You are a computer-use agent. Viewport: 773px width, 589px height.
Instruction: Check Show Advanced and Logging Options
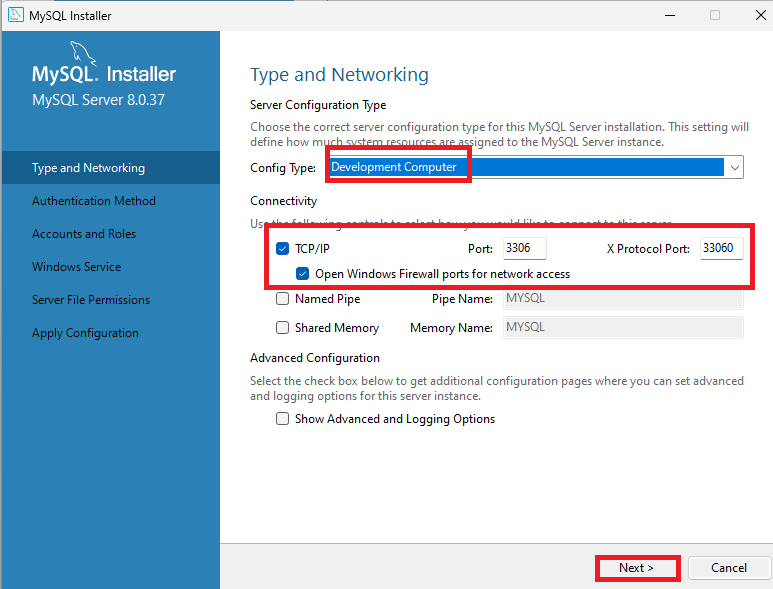282,418
